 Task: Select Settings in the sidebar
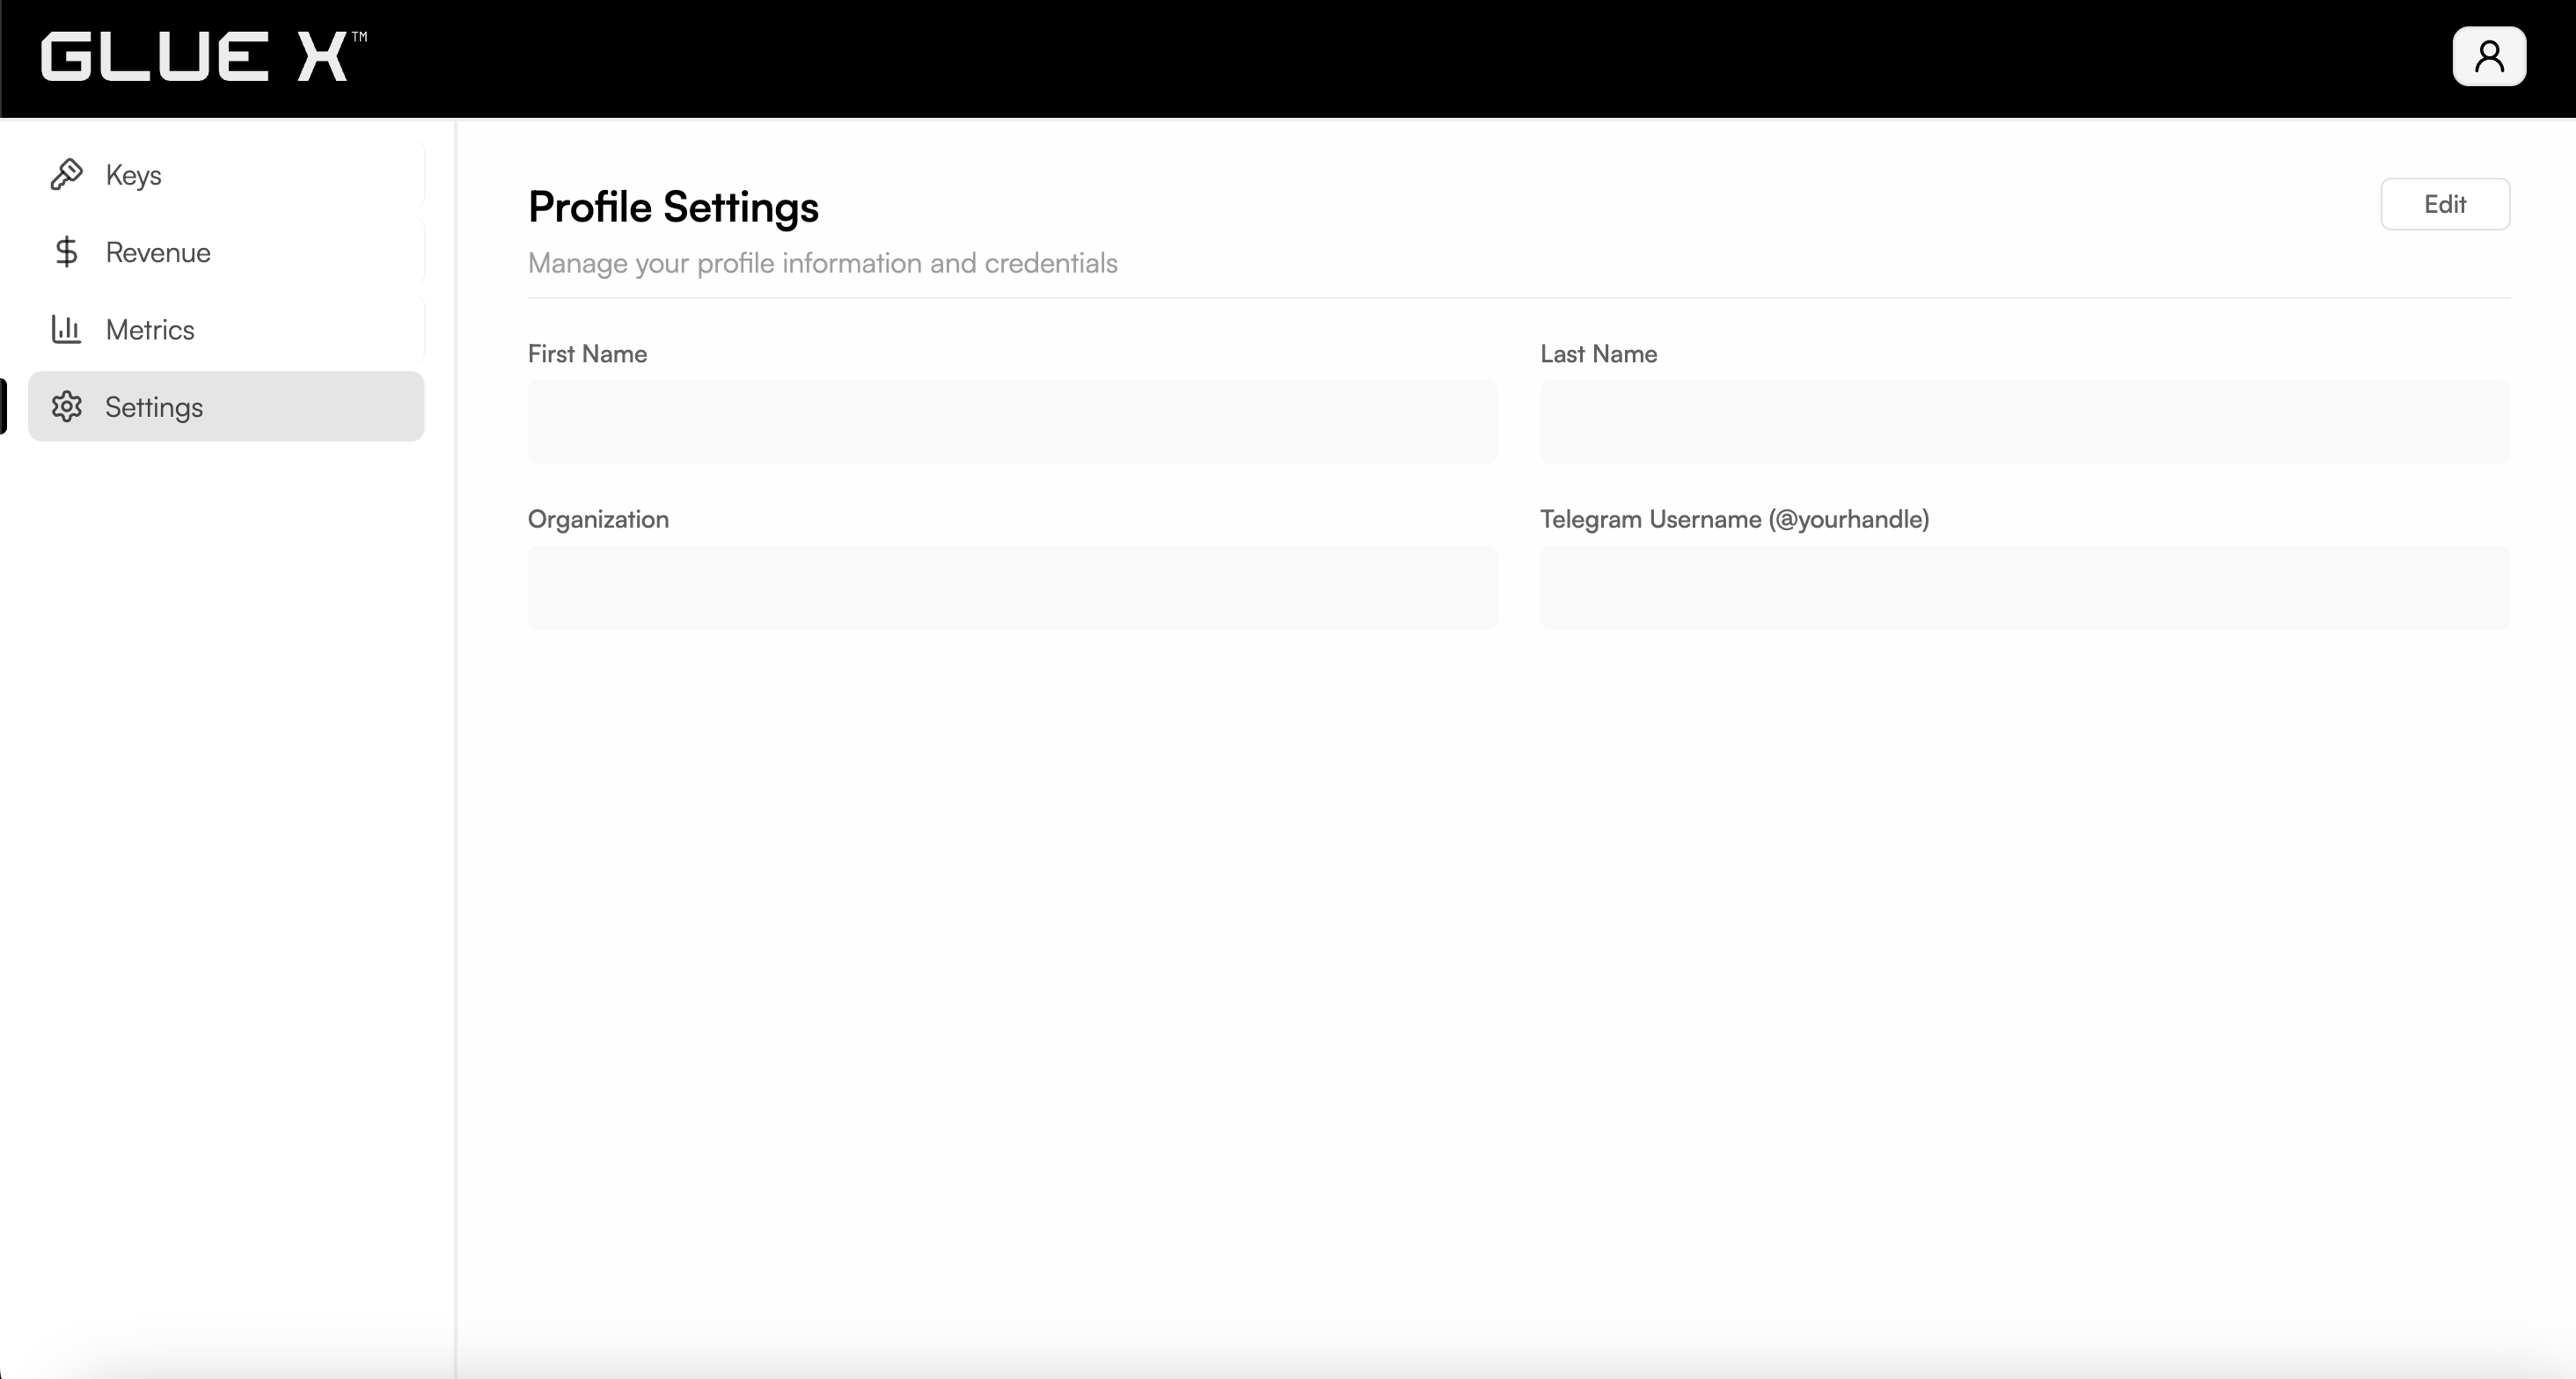point(155,406)
